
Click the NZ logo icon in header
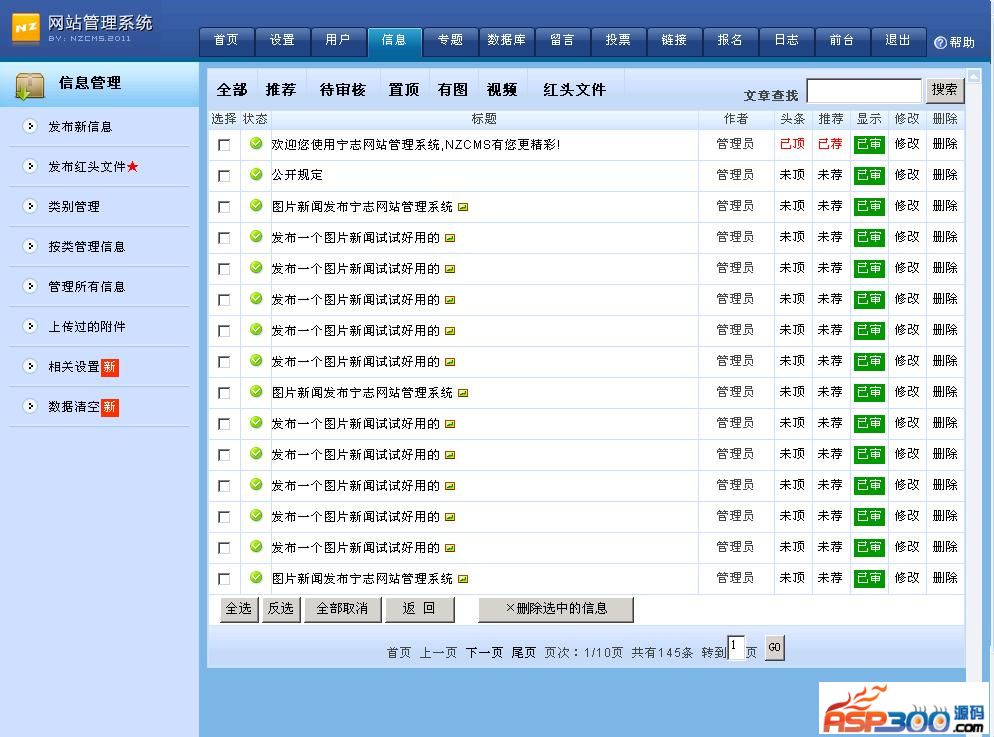(x=26, y=28)
